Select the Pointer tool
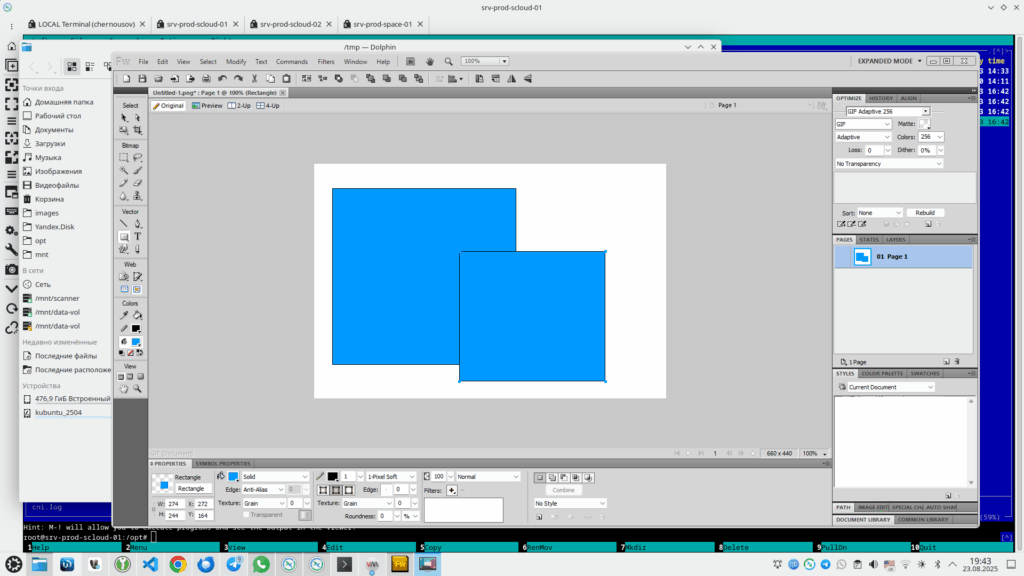 tap(124, 117)
